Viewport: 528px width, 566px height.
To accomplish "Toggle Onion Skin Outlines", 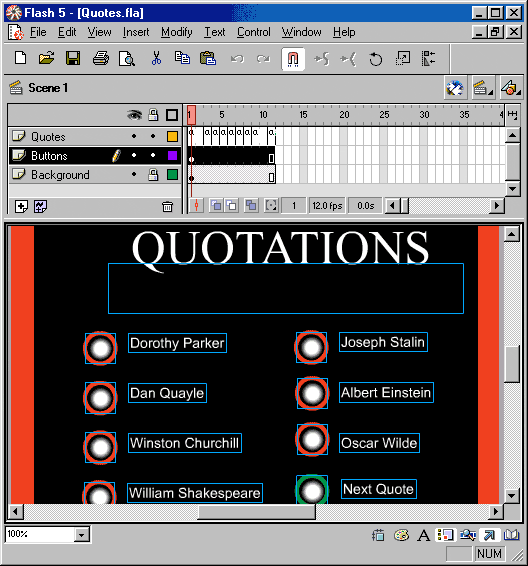I will 231,206.
